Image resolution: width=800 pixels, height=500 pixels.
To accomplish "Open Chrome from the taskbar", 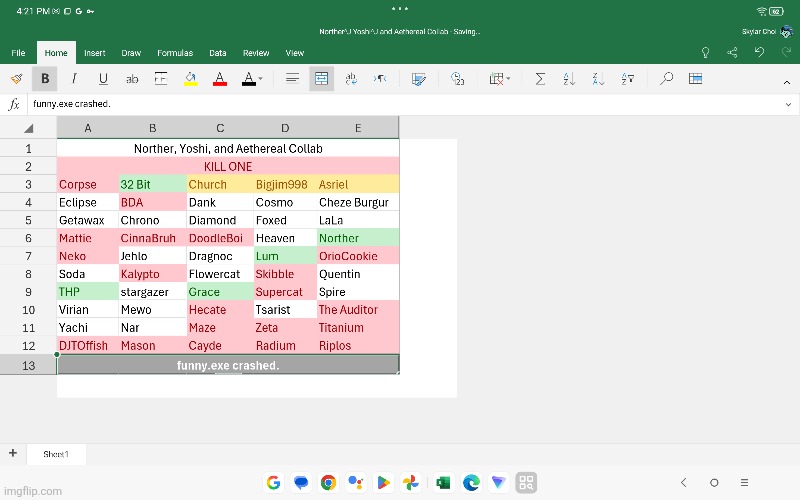I will [328, 482].
